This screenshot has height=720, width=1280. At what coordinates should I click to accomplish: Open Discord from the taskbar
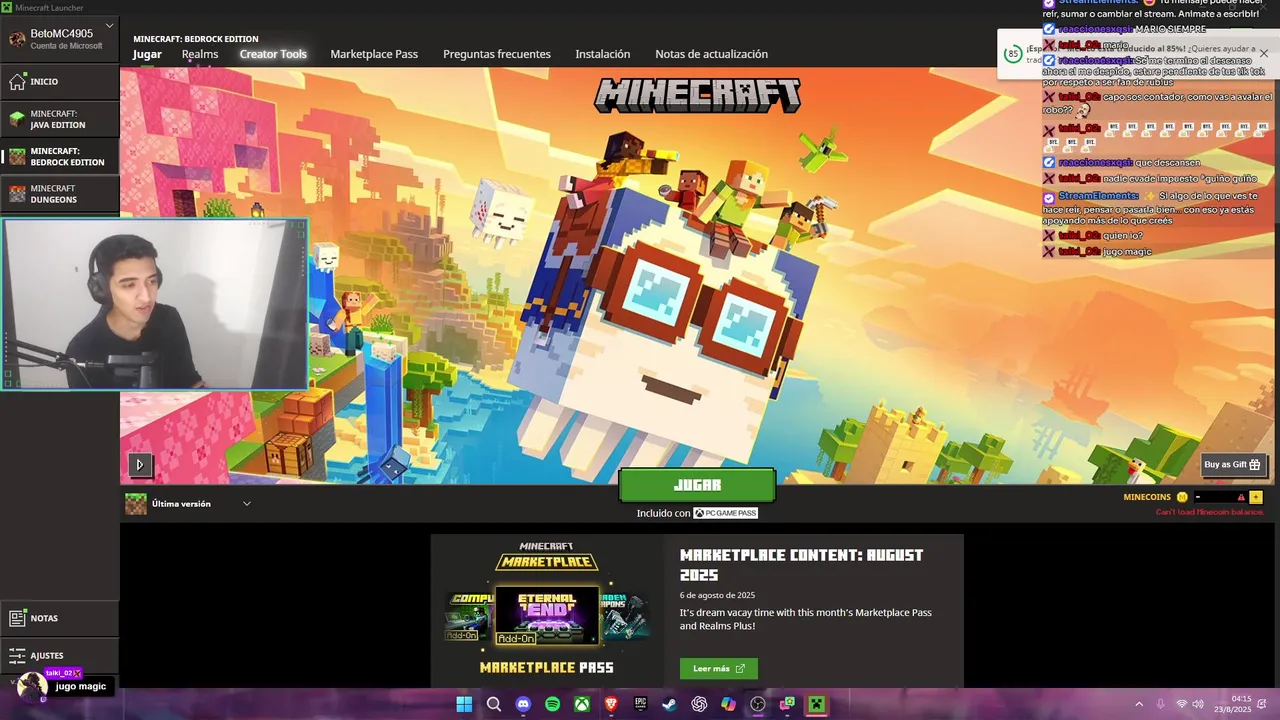(523, 704)
